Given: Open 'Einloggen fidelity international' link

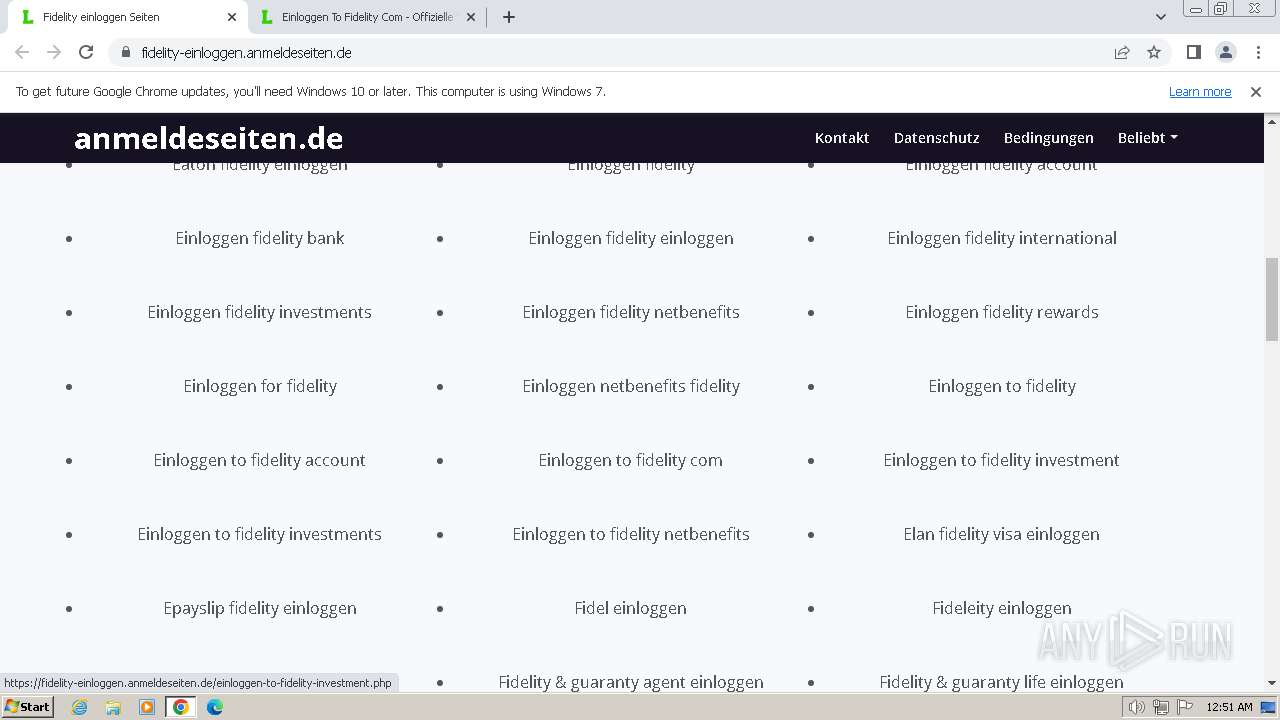Looking at the screenshot, I should (x=1002, y=238).
